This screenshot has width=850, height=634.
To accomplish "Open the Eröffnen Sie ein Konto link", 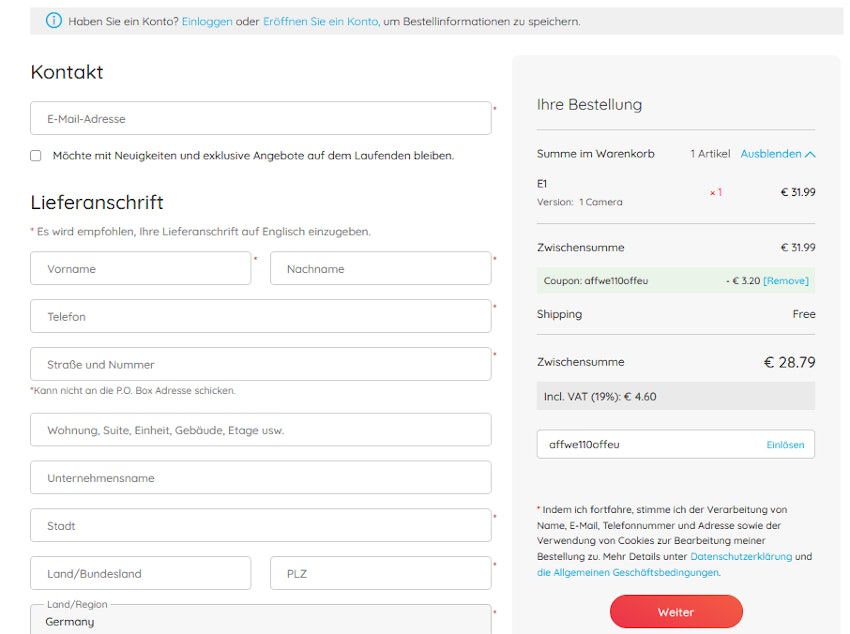I will [320, 21].
